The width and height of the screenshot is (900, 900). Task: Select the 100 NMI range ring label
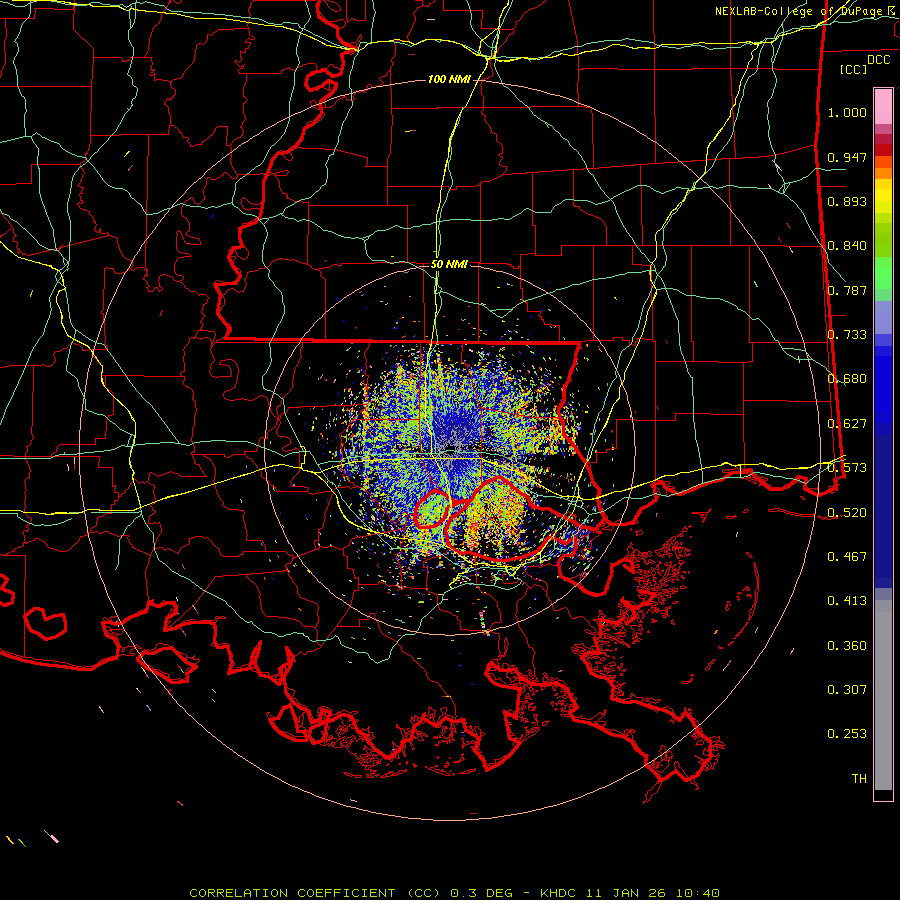pos(449,79)
